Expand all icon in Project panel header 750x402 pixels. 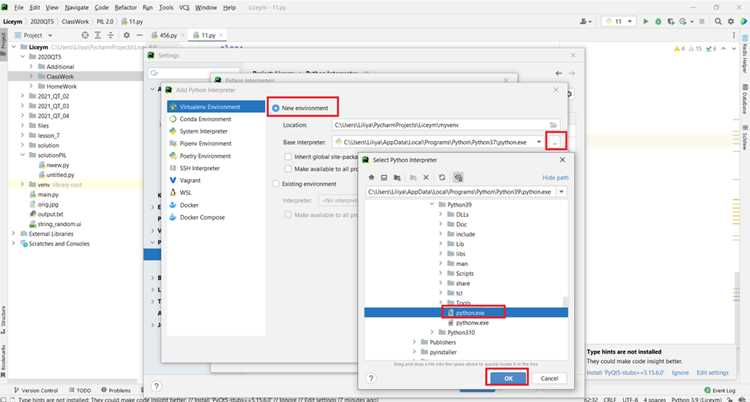(x=98, y=35)
